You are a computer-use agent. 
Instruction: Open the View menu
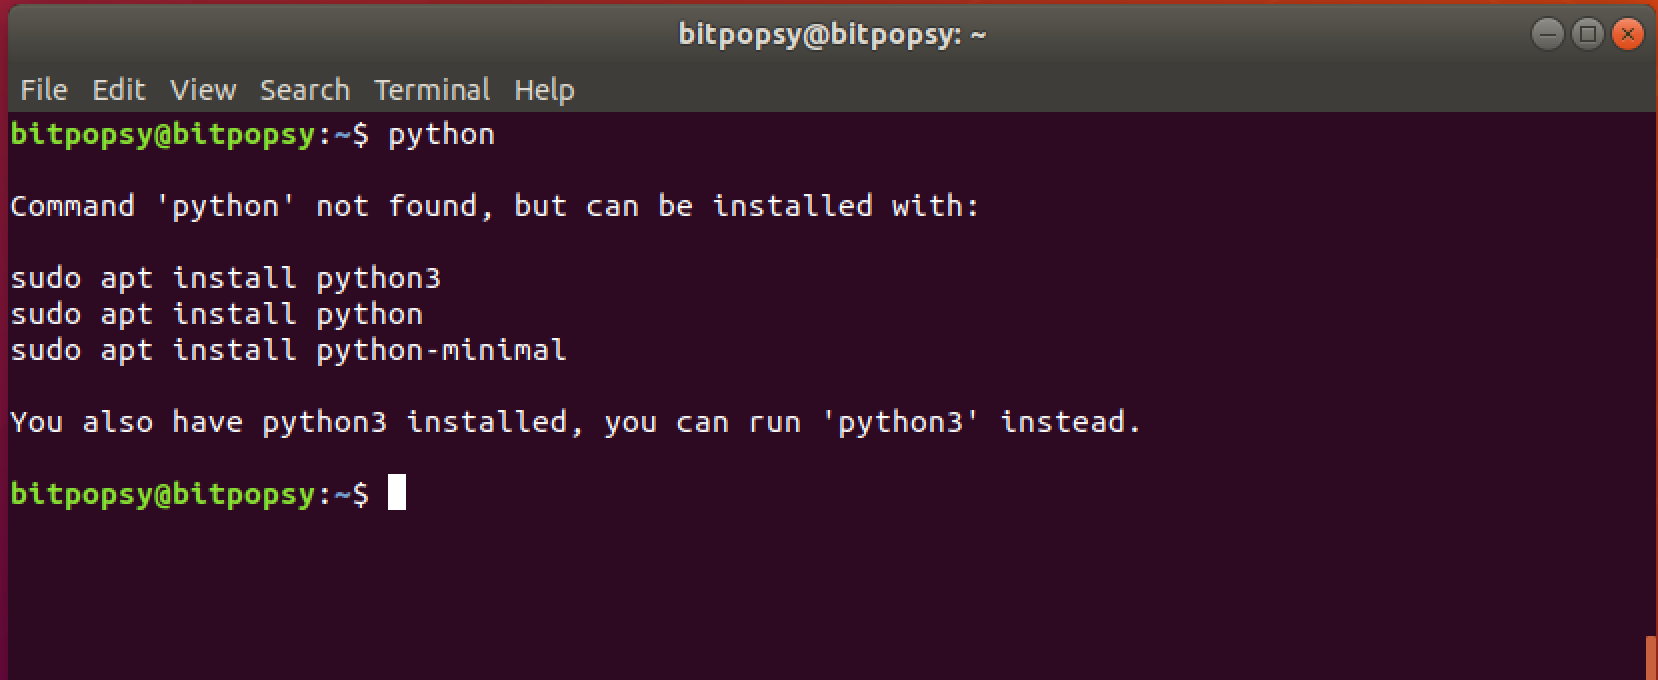pos(203,90)
